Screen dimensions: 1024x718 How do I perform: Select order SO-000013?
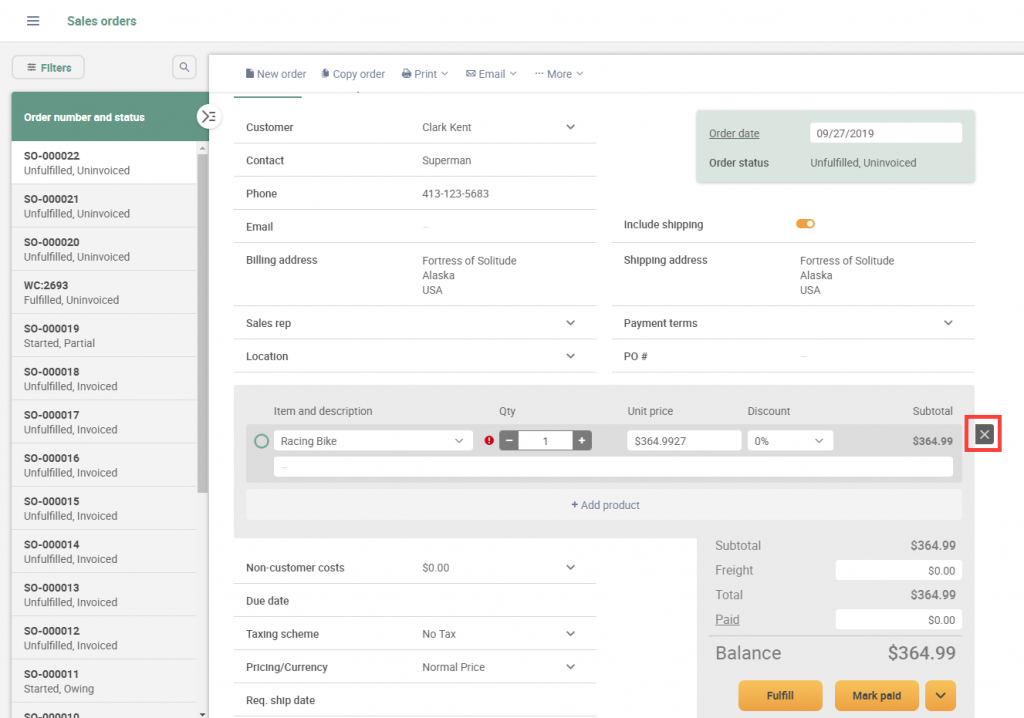point(104,594)
